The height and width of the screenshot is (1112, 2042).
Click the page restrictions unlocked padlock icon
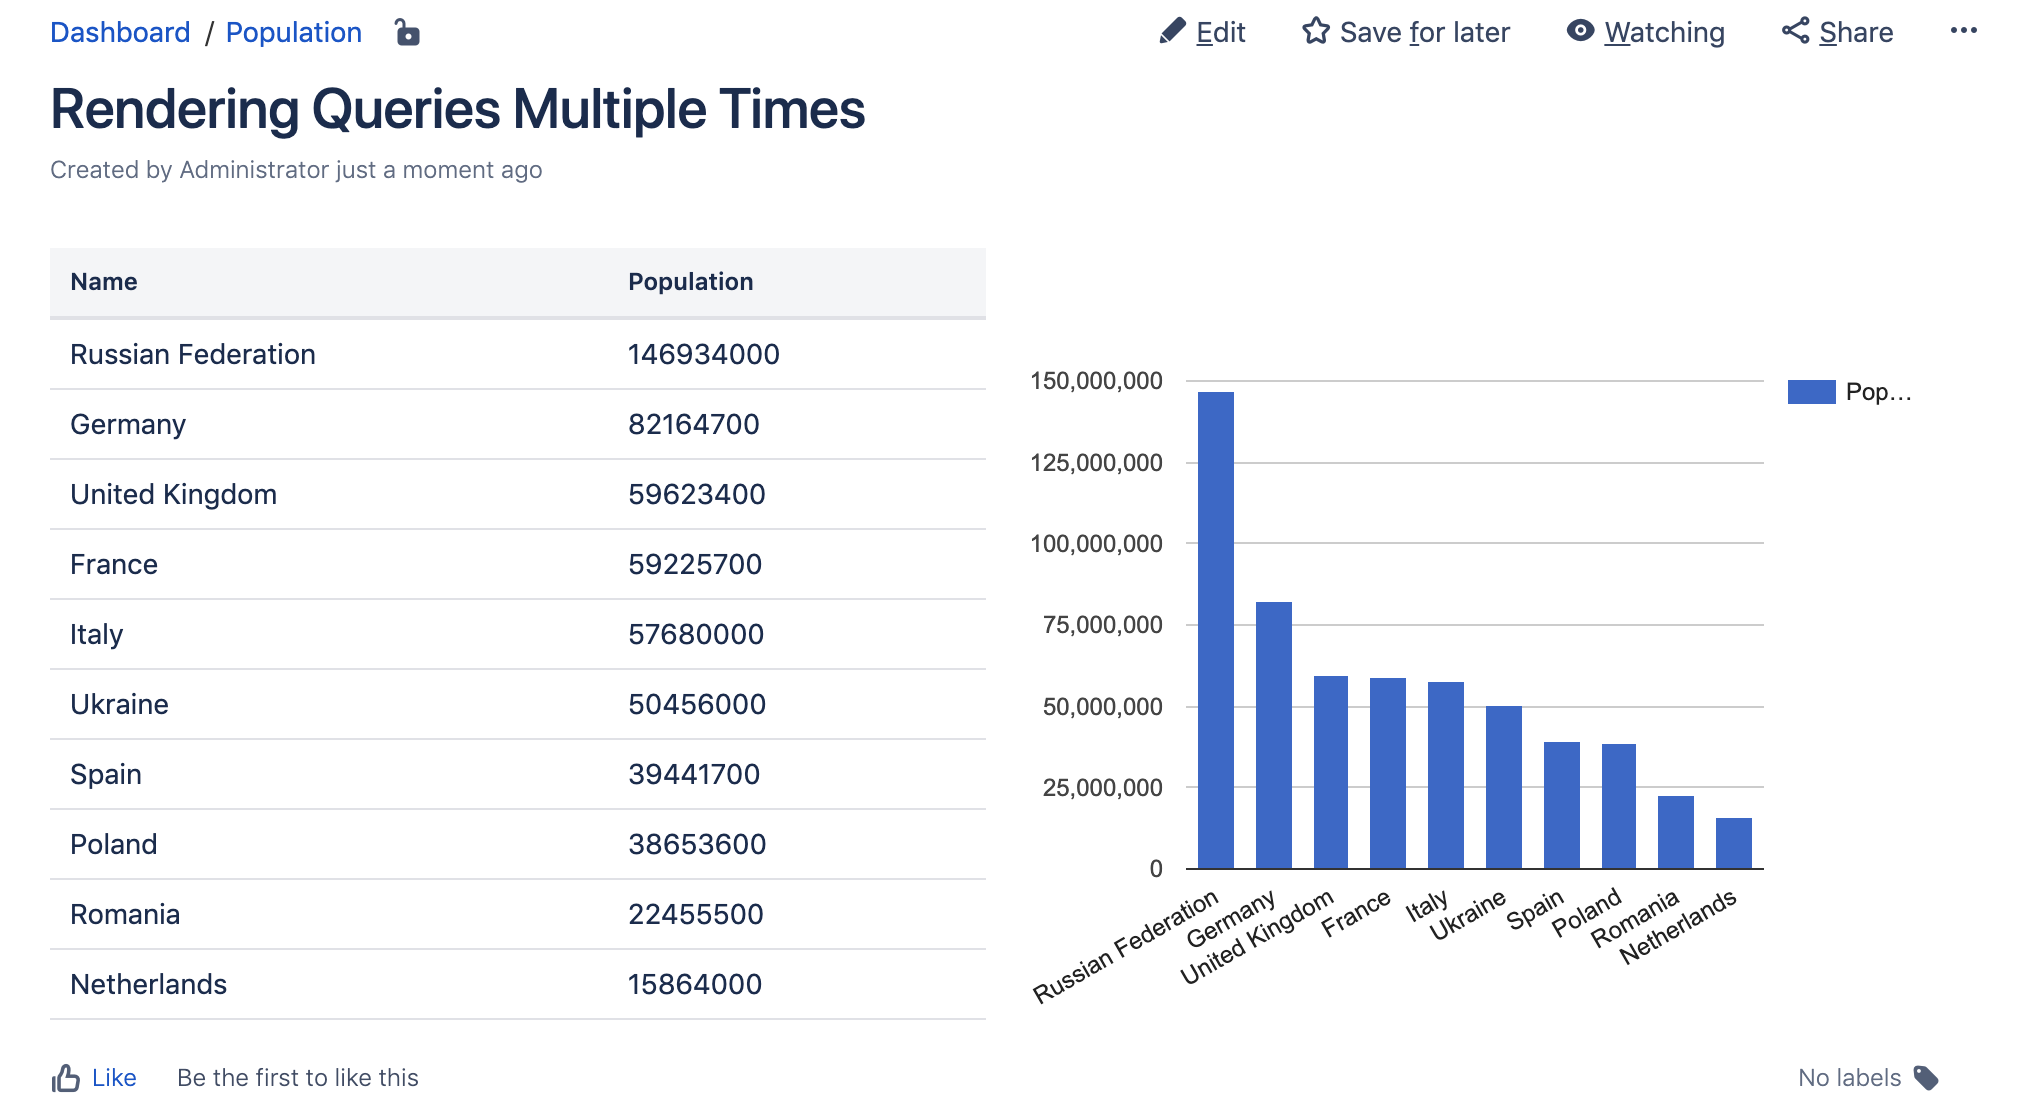[x=407, y=33]
